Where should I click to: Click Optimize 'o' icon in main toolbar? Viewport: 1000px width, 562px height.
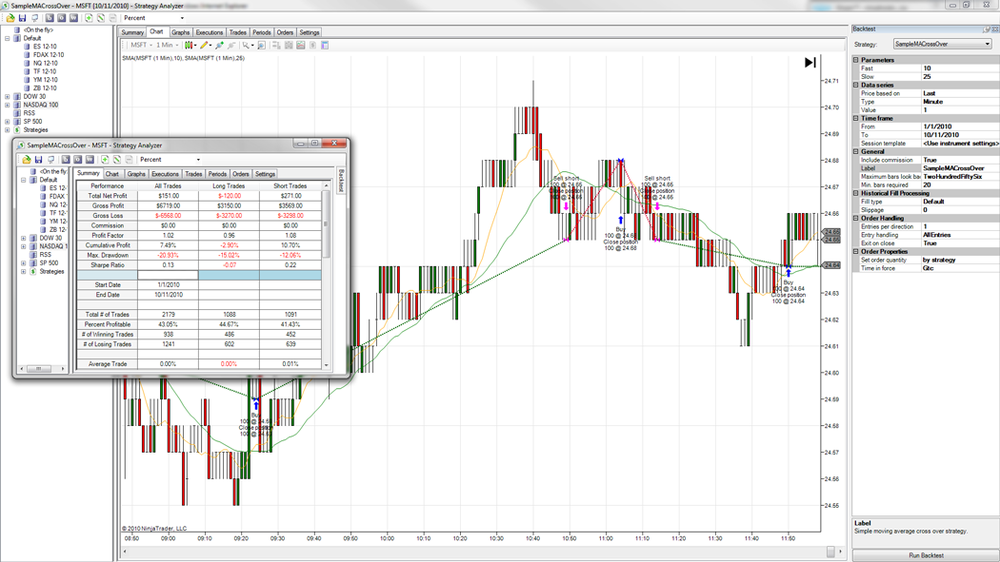(x=62, y=18)
